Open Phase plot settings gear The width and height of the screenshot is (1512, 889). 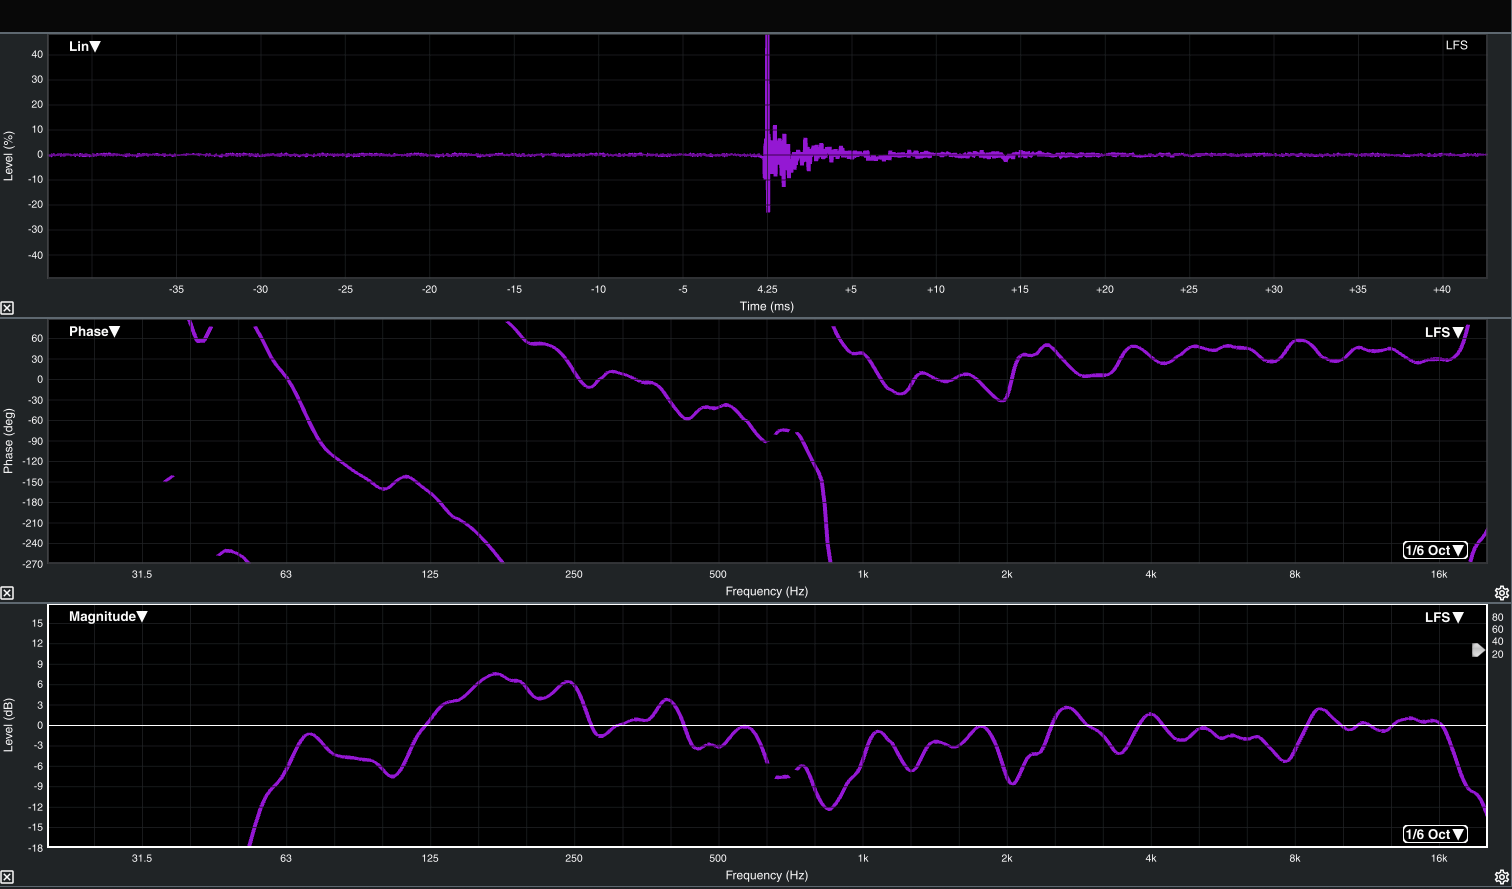point(1501,593)
